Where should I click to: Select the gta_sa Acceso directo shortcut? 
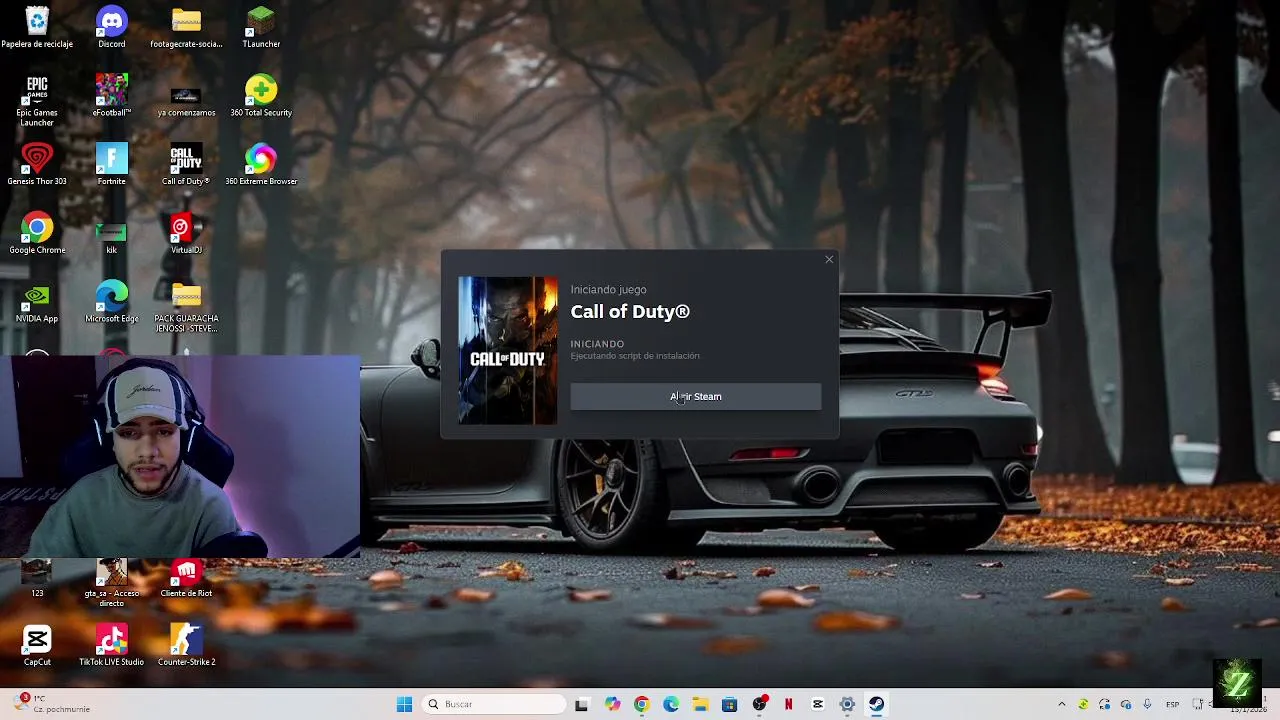[112, 582]
